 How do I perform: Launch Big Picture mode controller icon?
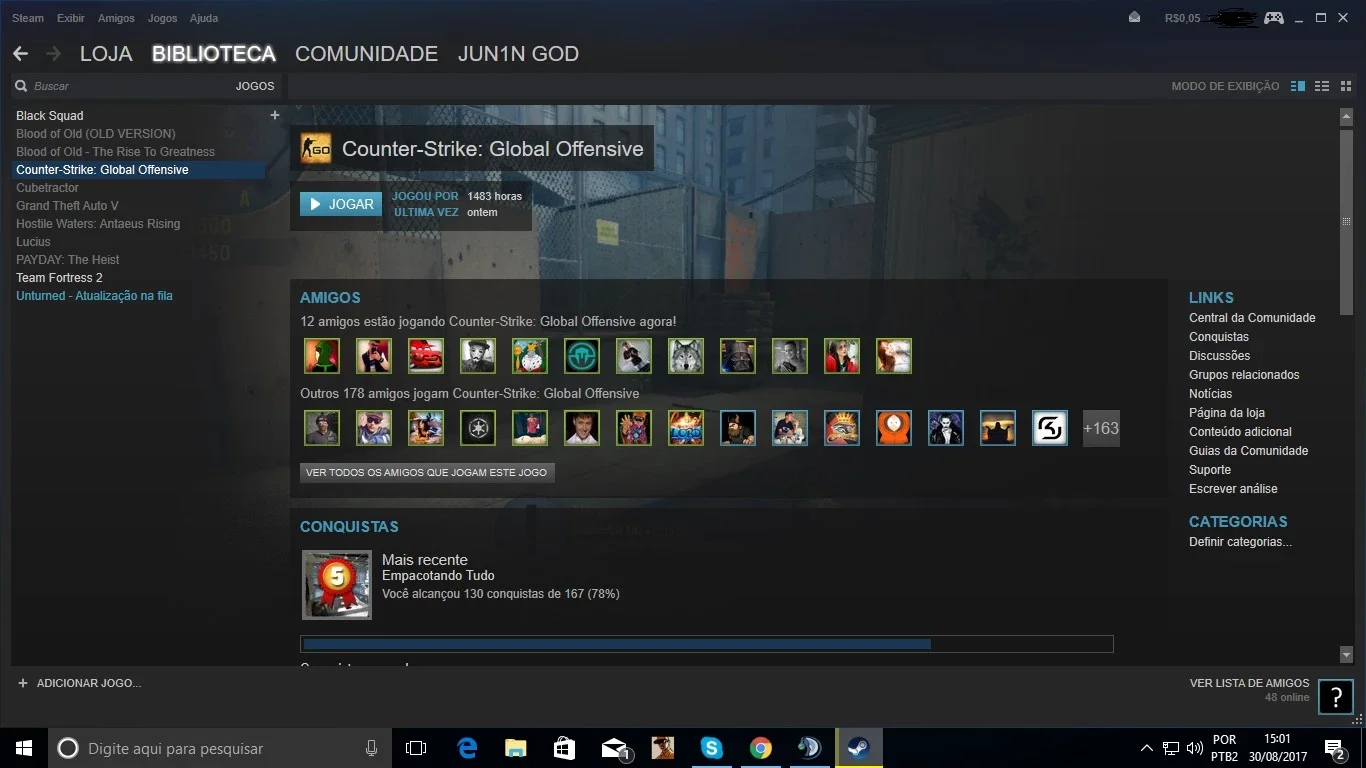tap(1273, 18)
